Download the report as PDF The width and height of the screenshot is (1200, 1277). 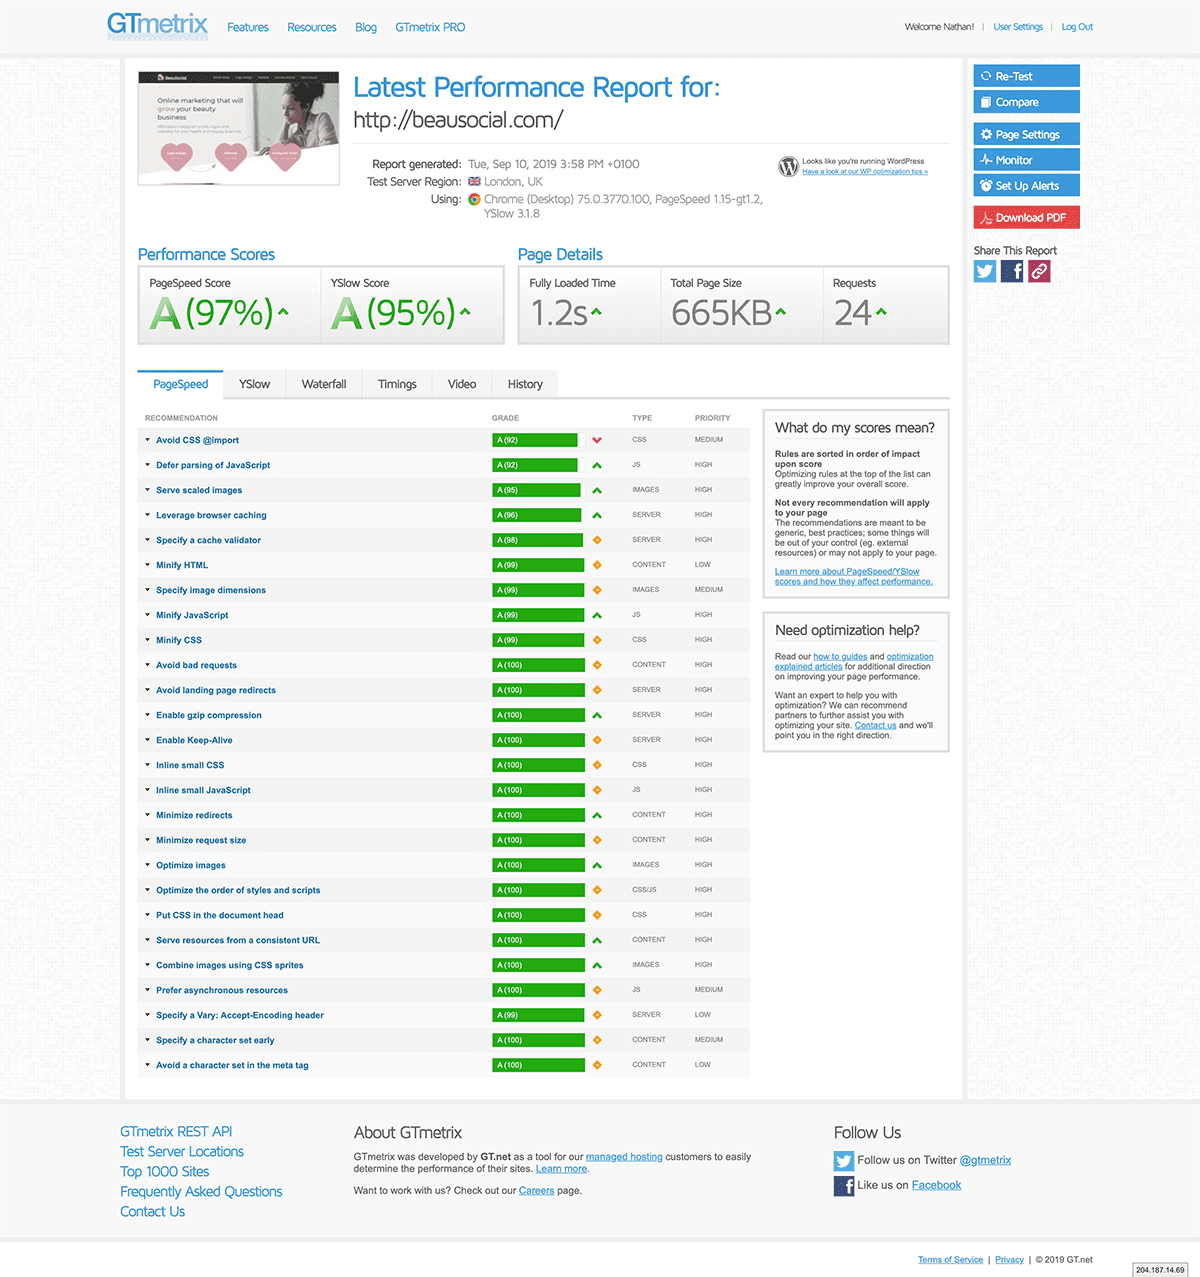[x=1027, y=217]
